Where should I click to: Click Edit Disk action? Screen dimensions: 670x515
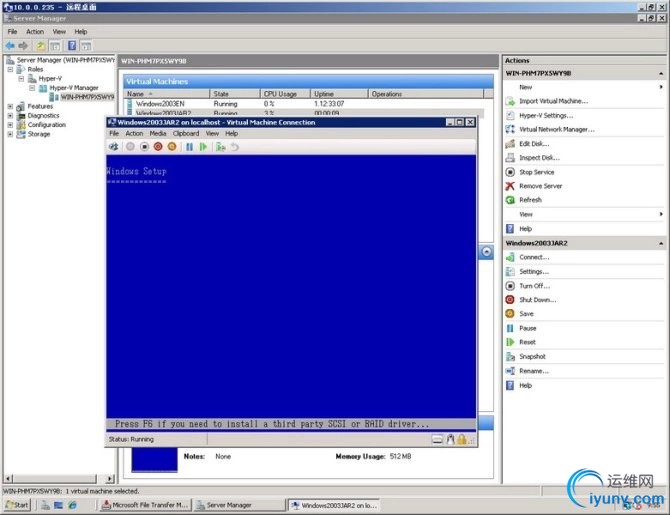(534, 144)
